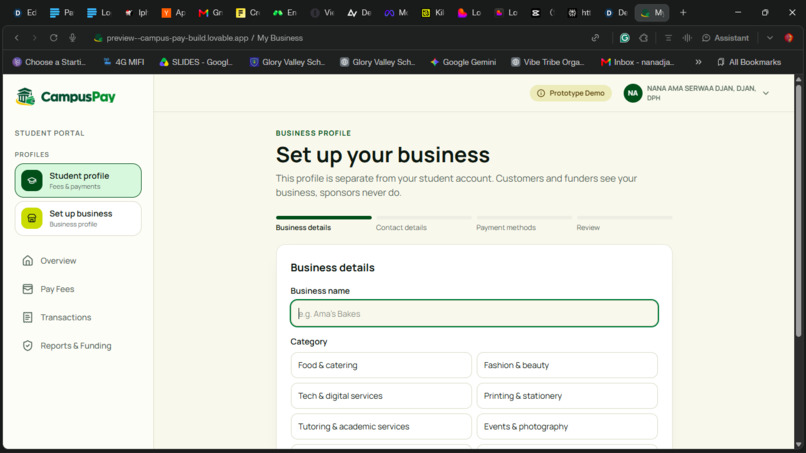Click the red profile icon in browser toolbar
The width and height of the screenshot is (806, 453).
789,38
